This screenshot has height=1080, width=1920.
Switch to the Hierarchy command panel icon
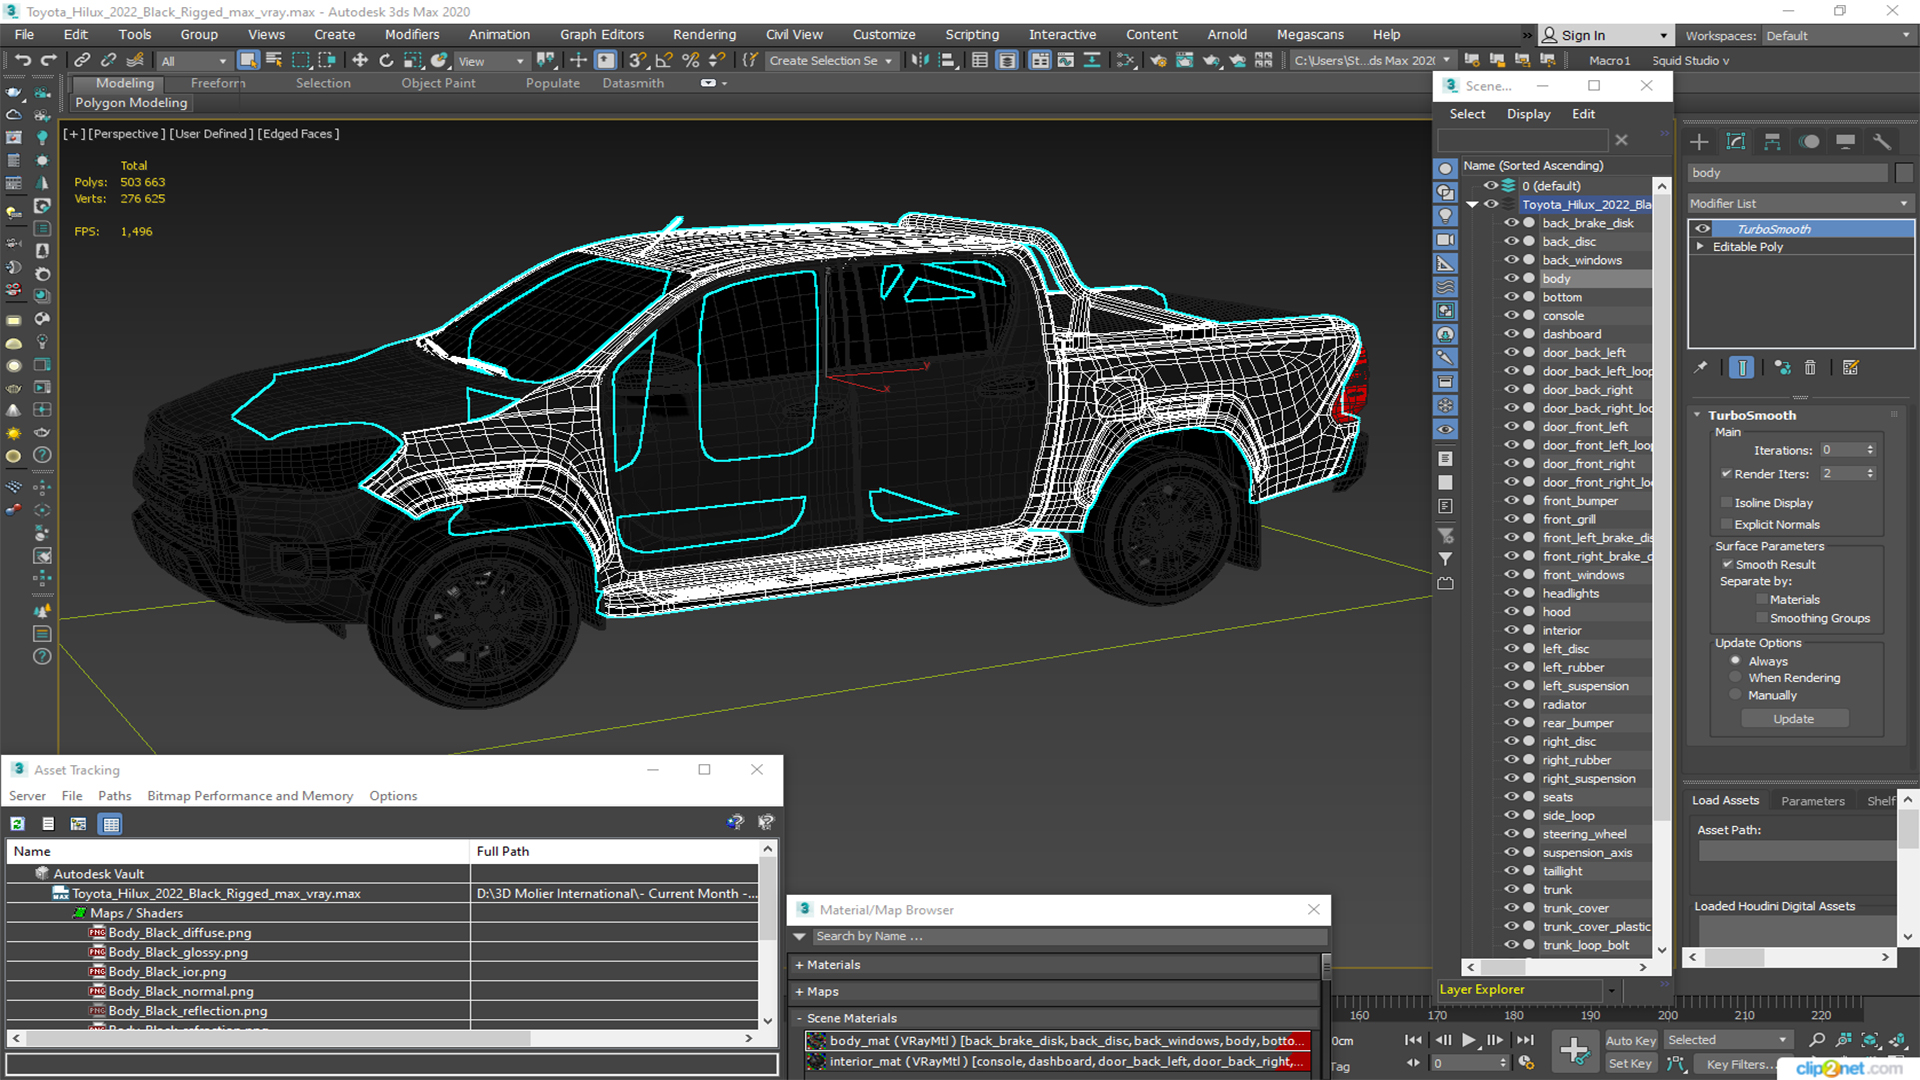click(x=1772, y=142)
